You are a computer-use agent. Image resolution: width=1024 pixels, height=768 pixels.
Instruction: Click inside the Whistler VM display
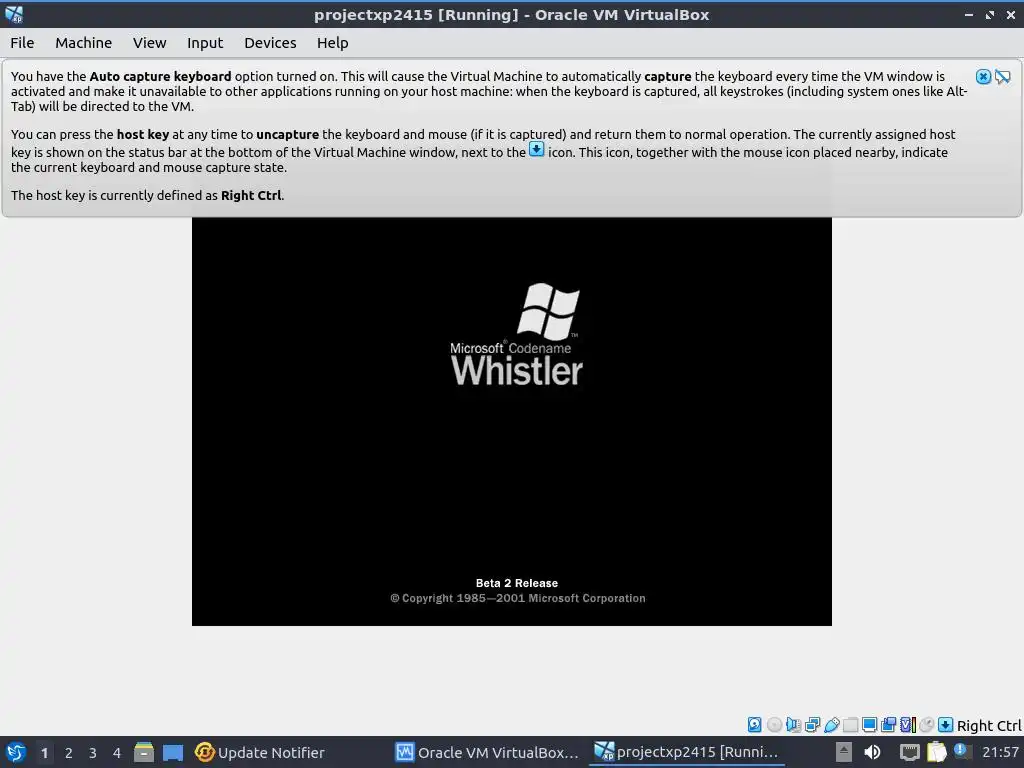click(512, 422)
